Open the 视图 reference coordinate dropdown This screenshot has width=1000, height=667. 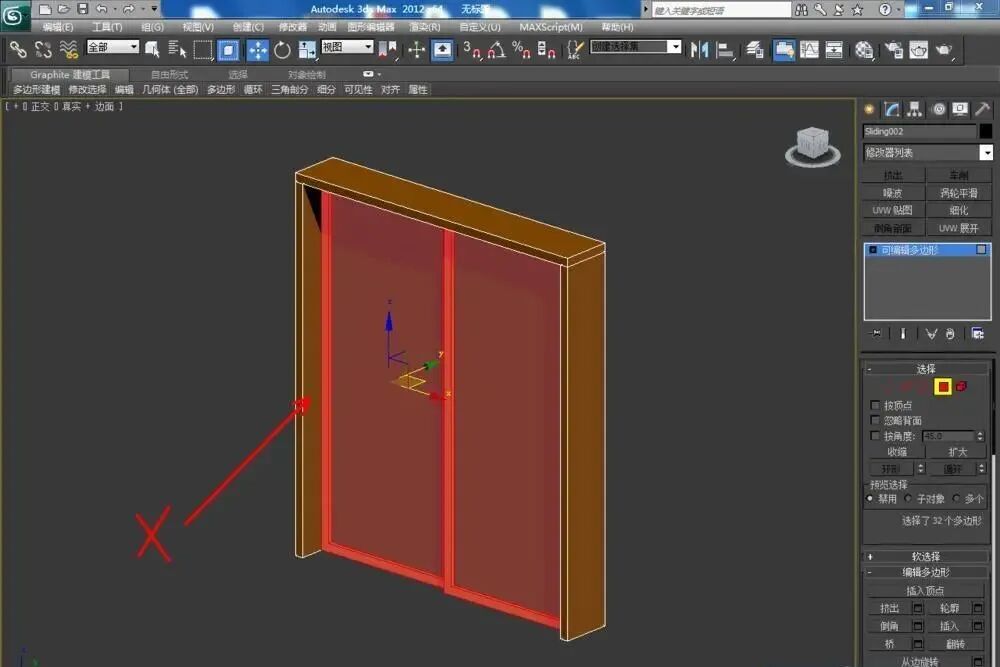tap(347, 47)
